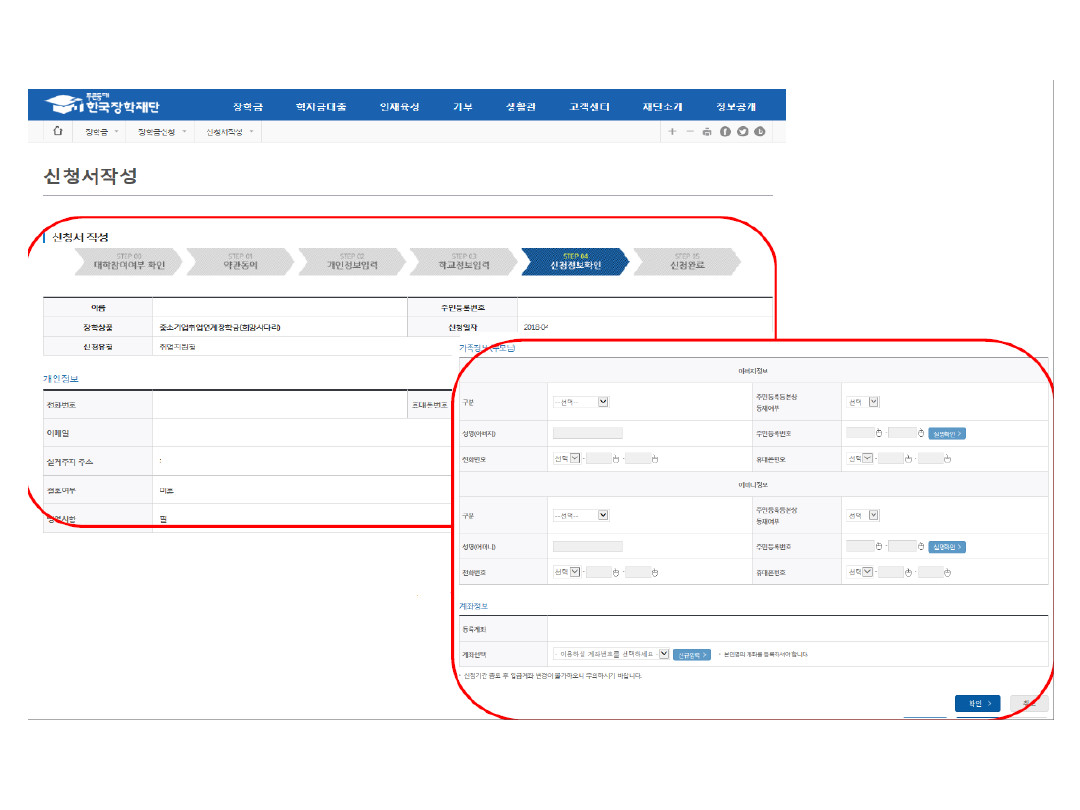Open the 장학금 main menu

247,107
